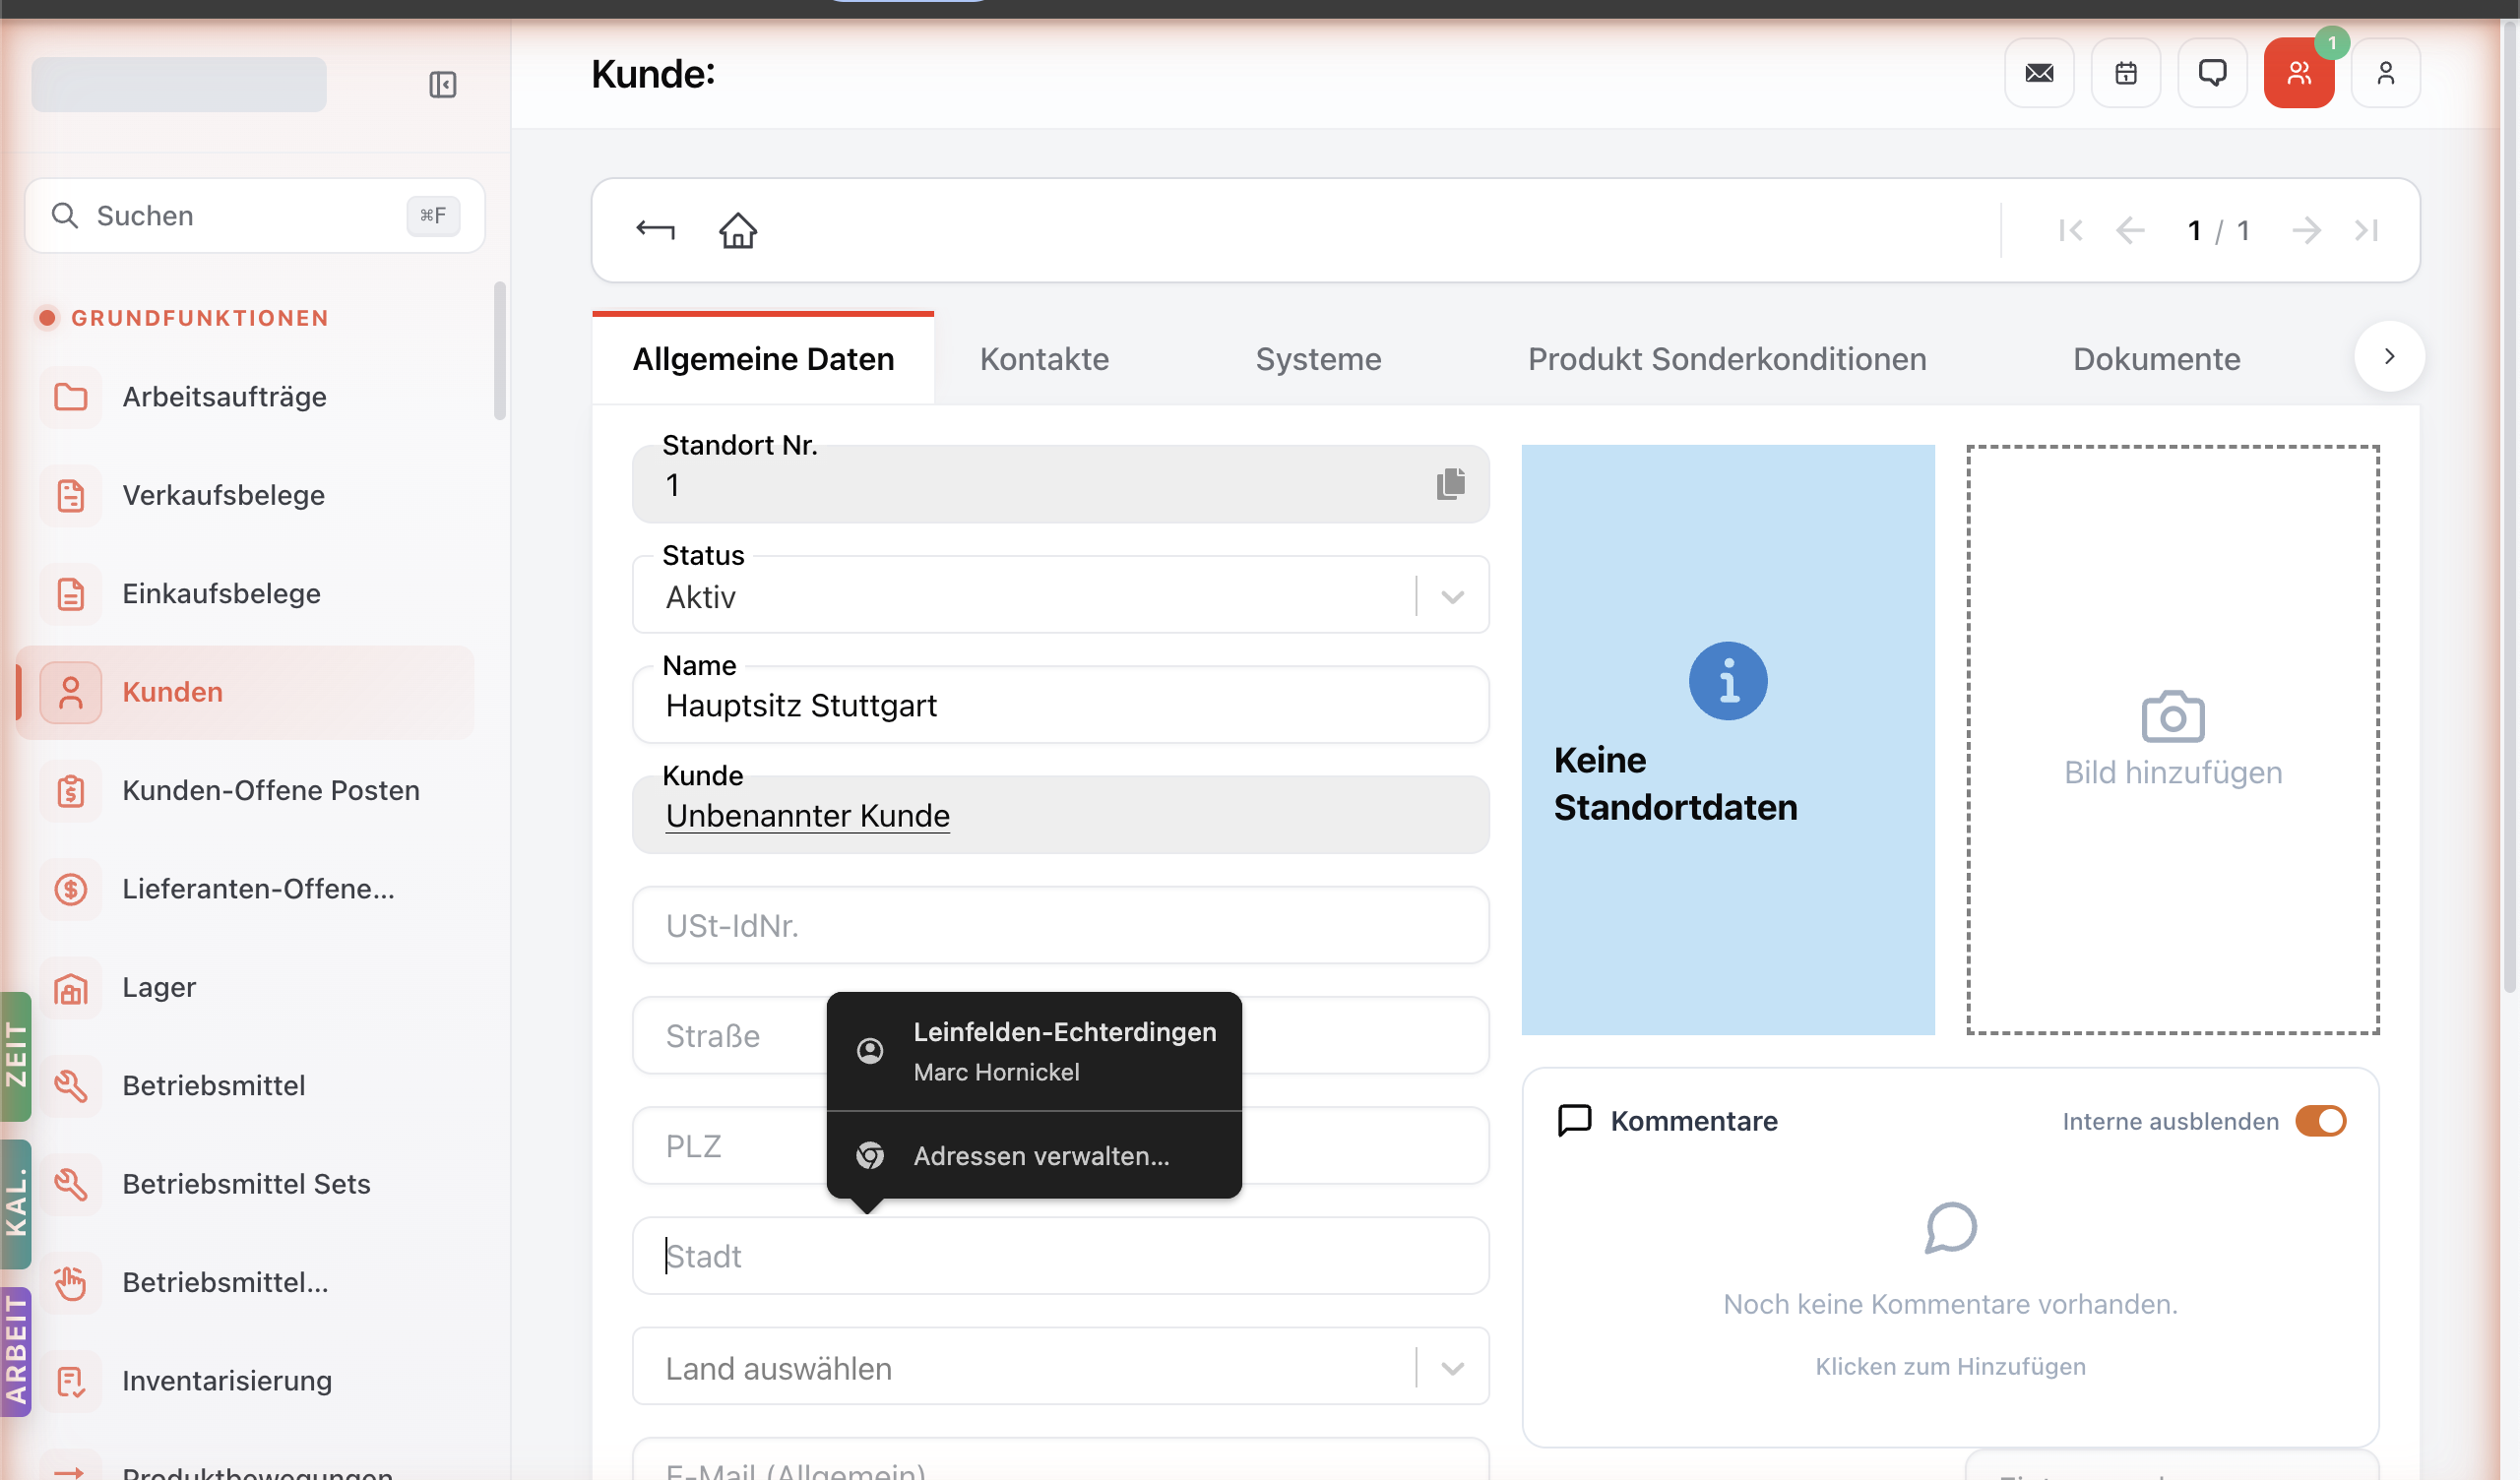The image size is (2520, 1480).
Task: Switch to the Systeme tab
Action: pos(1318,358)
